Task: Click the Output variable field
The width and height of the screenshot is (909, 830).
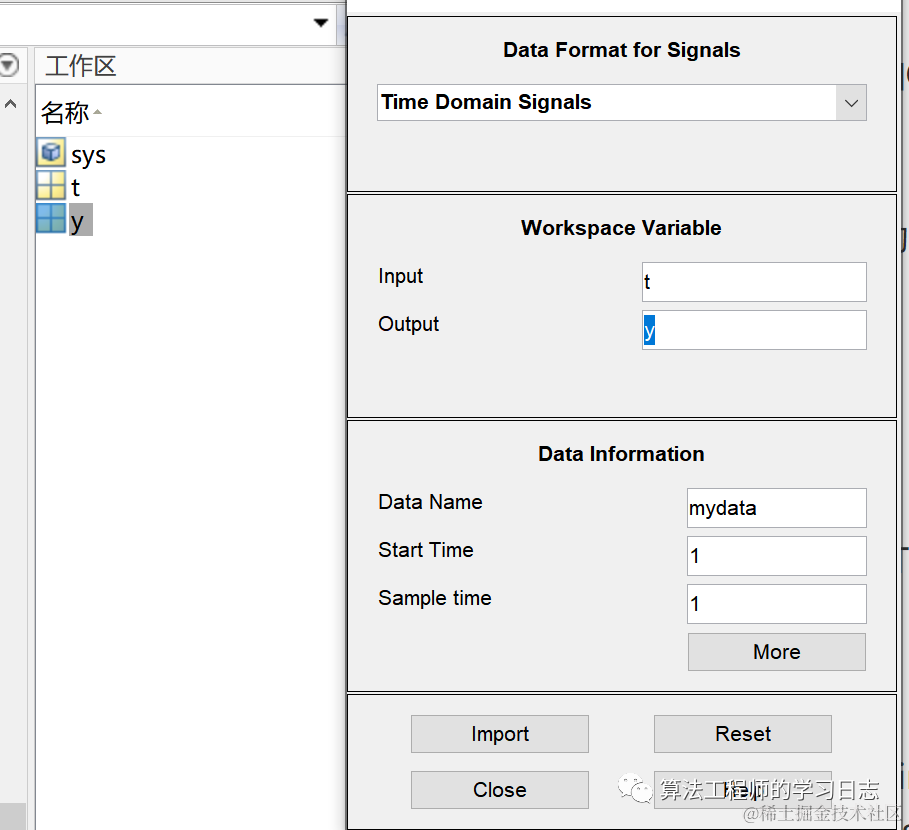Action: coord(754,330)
